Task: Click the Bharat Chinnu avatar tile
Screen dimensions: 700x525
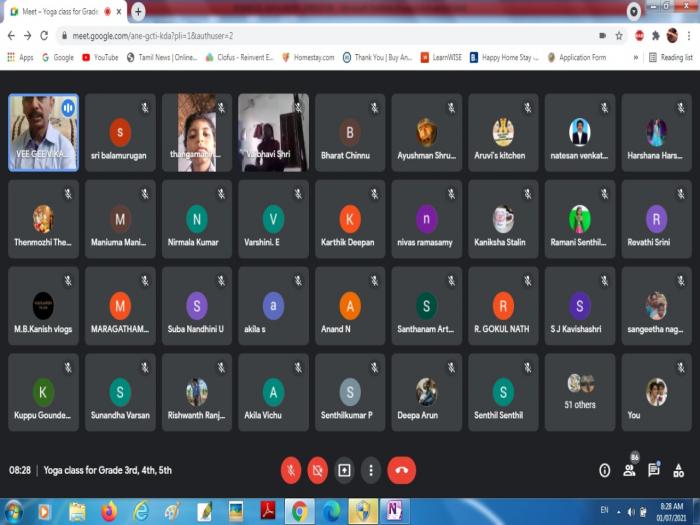Action: [x=350, y=133]
